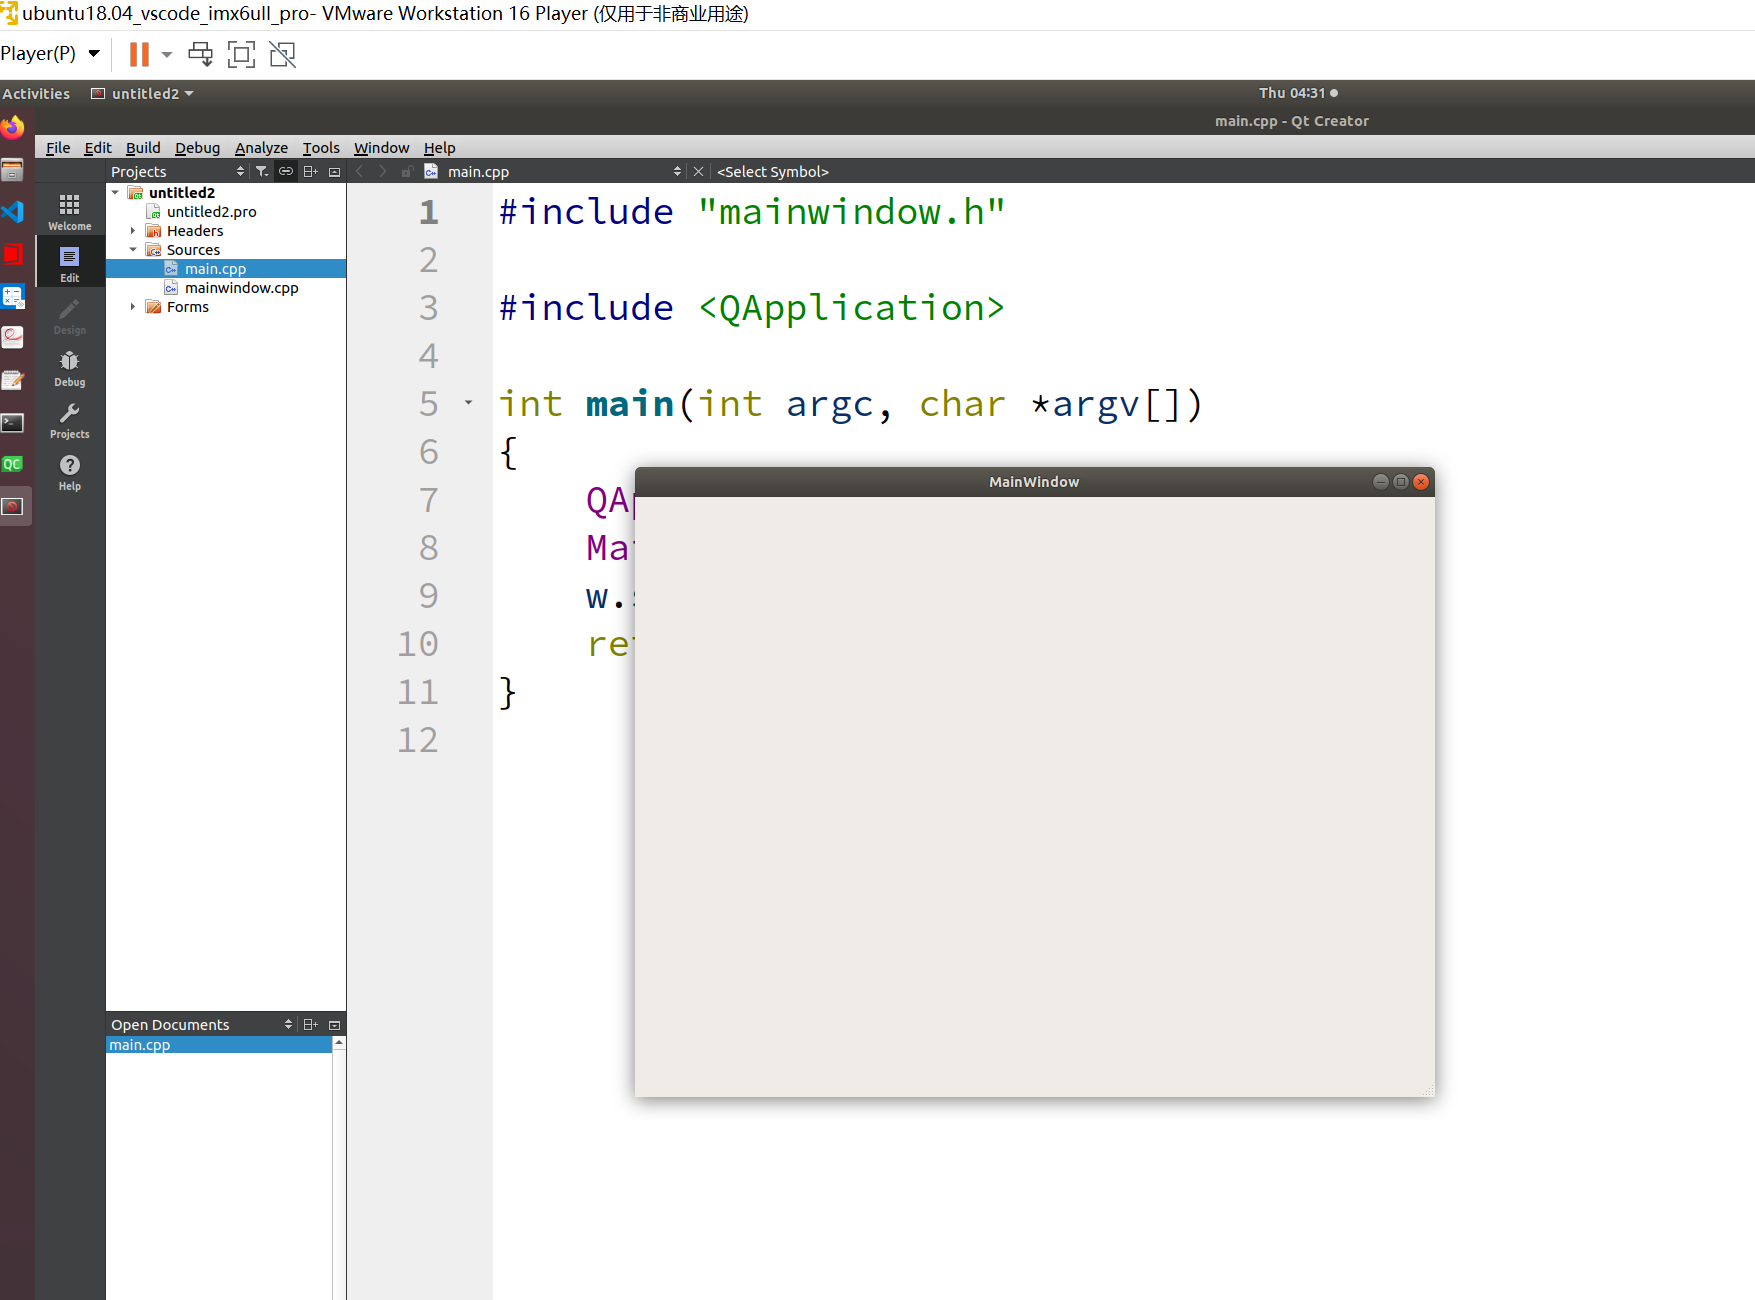Open the Terminal from the dock
The width and height of the screenshot is (1755, 1300).
(13, 422)
